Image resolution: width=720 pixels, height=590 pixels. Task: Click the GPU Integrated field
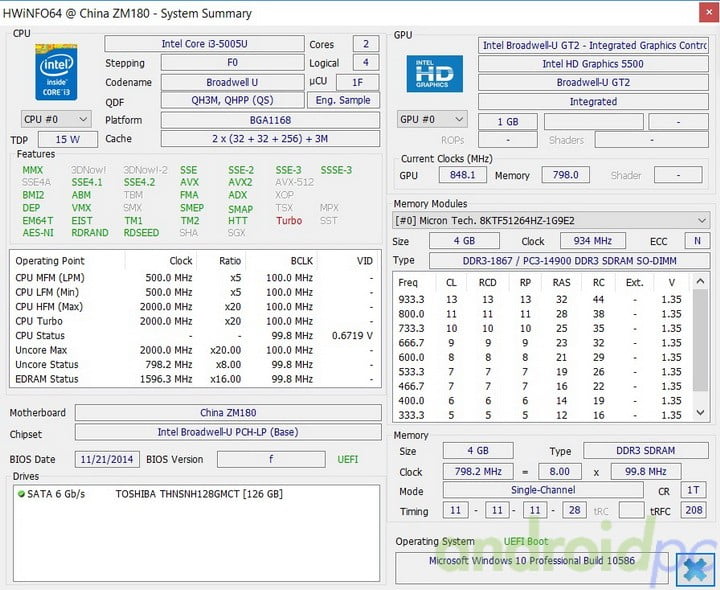[593, 101]
